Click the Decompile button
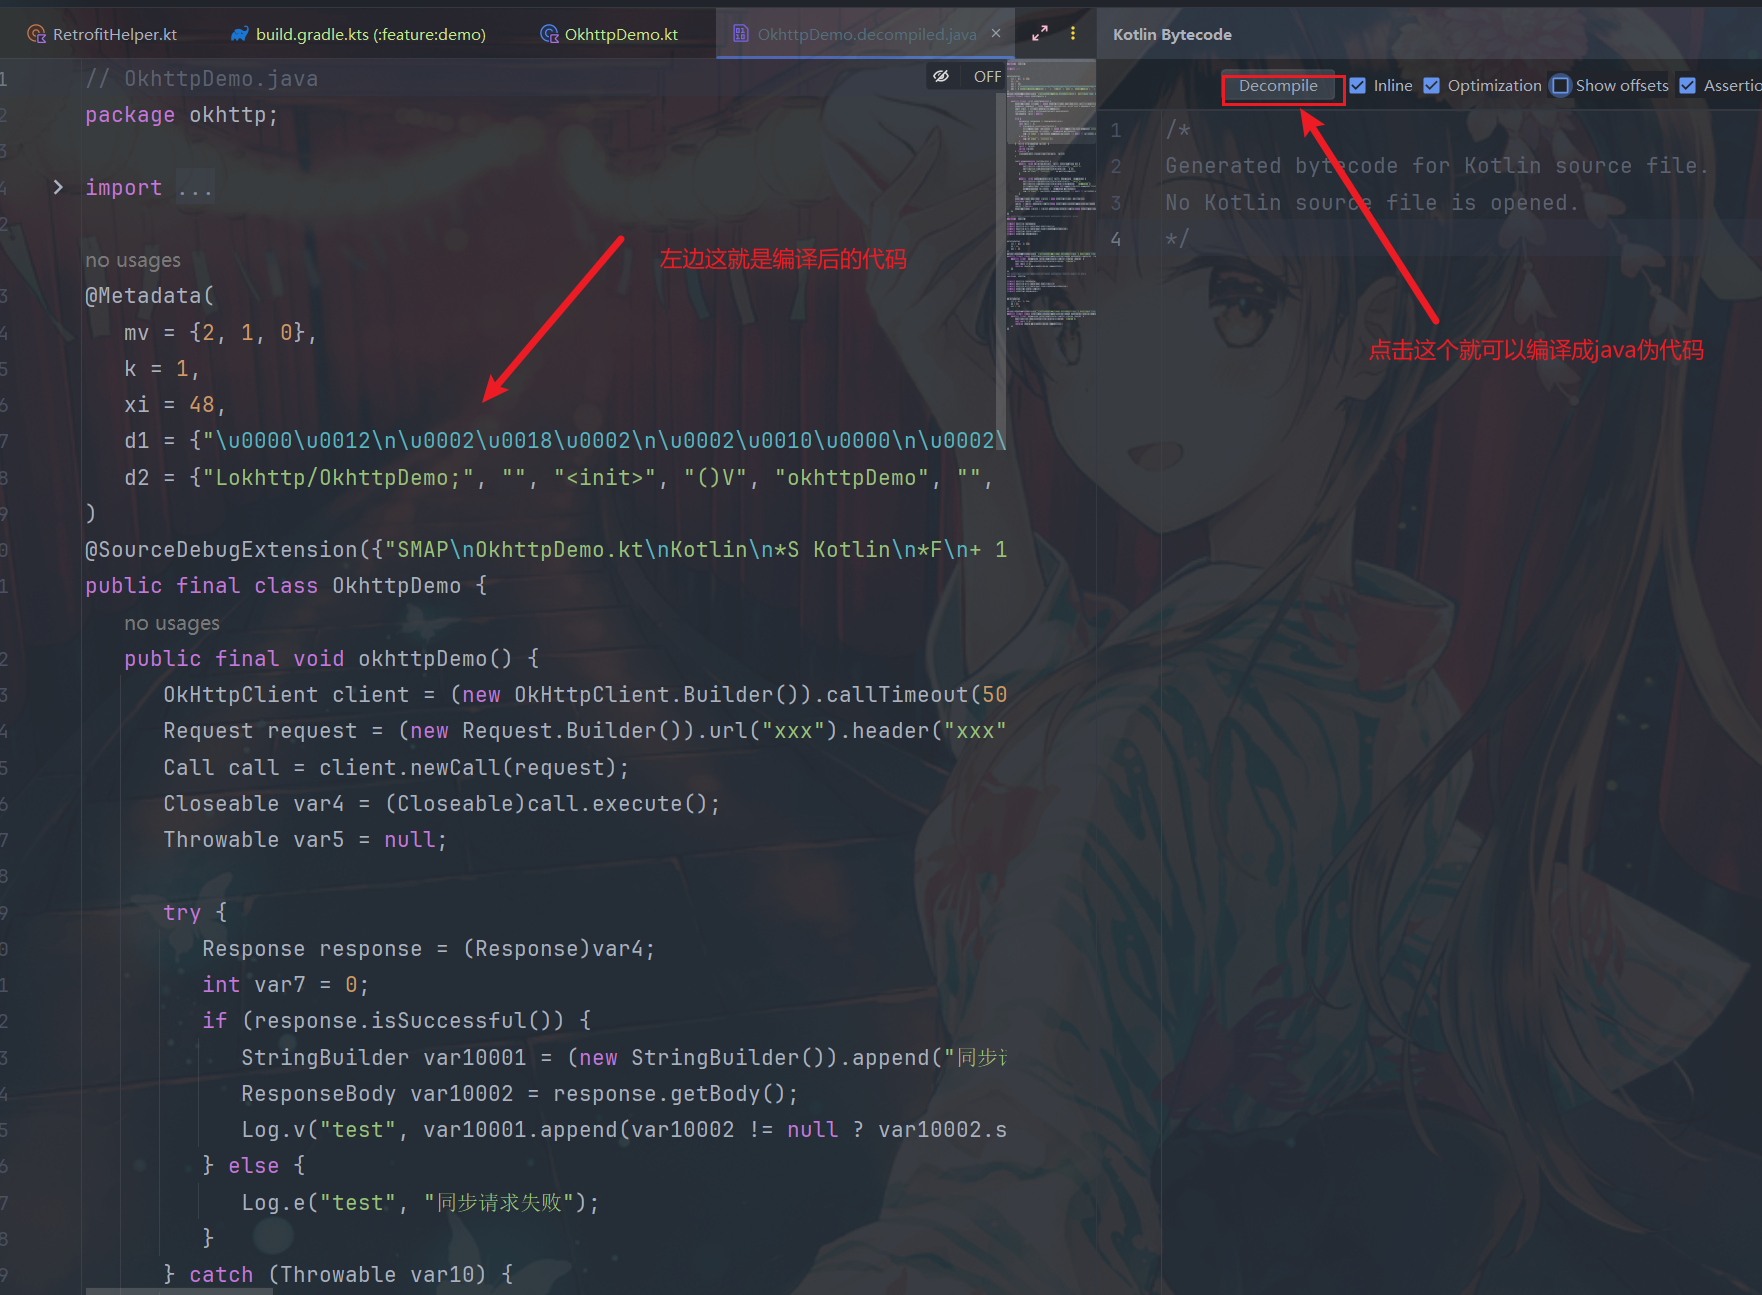This screenshot has width=1762, height=1295. (1277, 86)
